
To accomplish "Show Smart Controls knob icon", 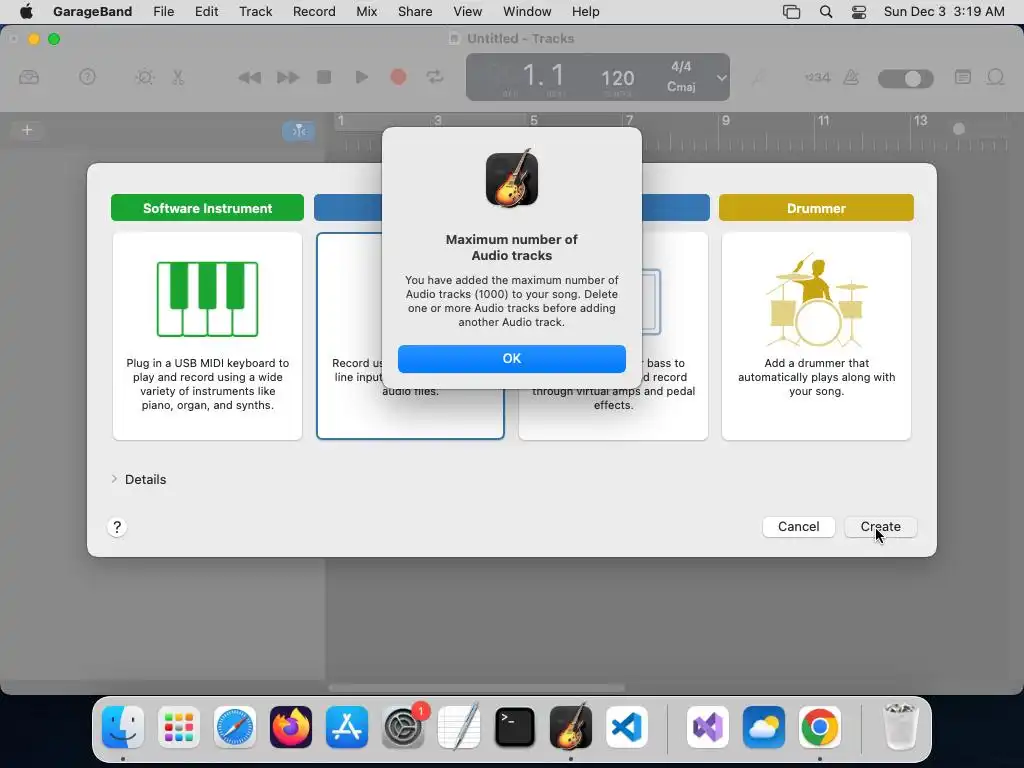I will (144, 77).
